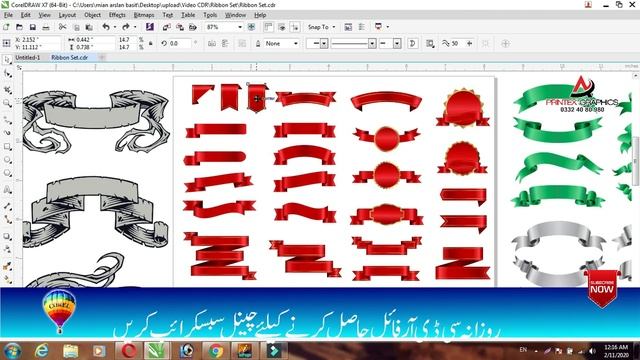Click the Search content icon

coord(150,27)
